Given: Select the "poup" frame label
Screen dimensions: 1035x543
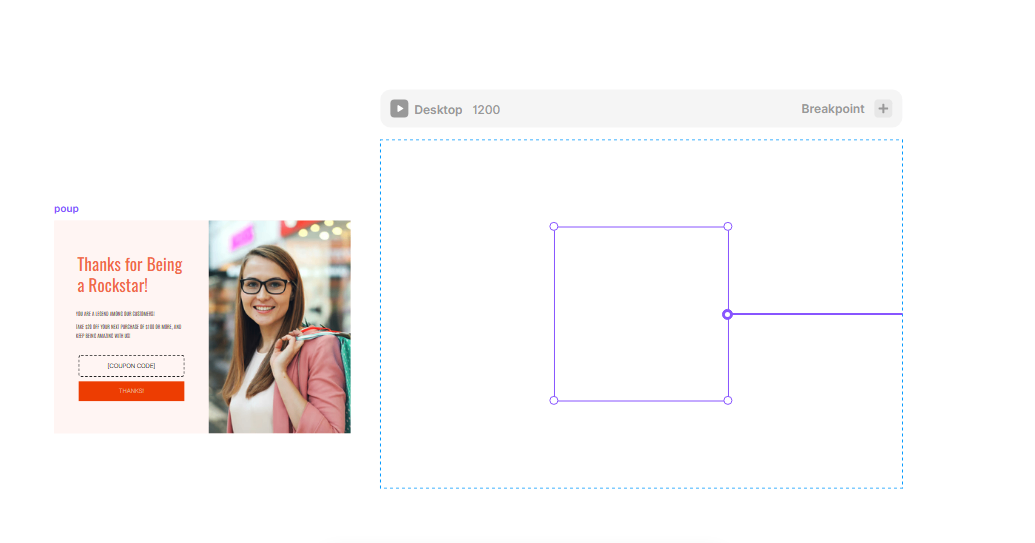Looking at the screenshot, I should click(66, 209).
